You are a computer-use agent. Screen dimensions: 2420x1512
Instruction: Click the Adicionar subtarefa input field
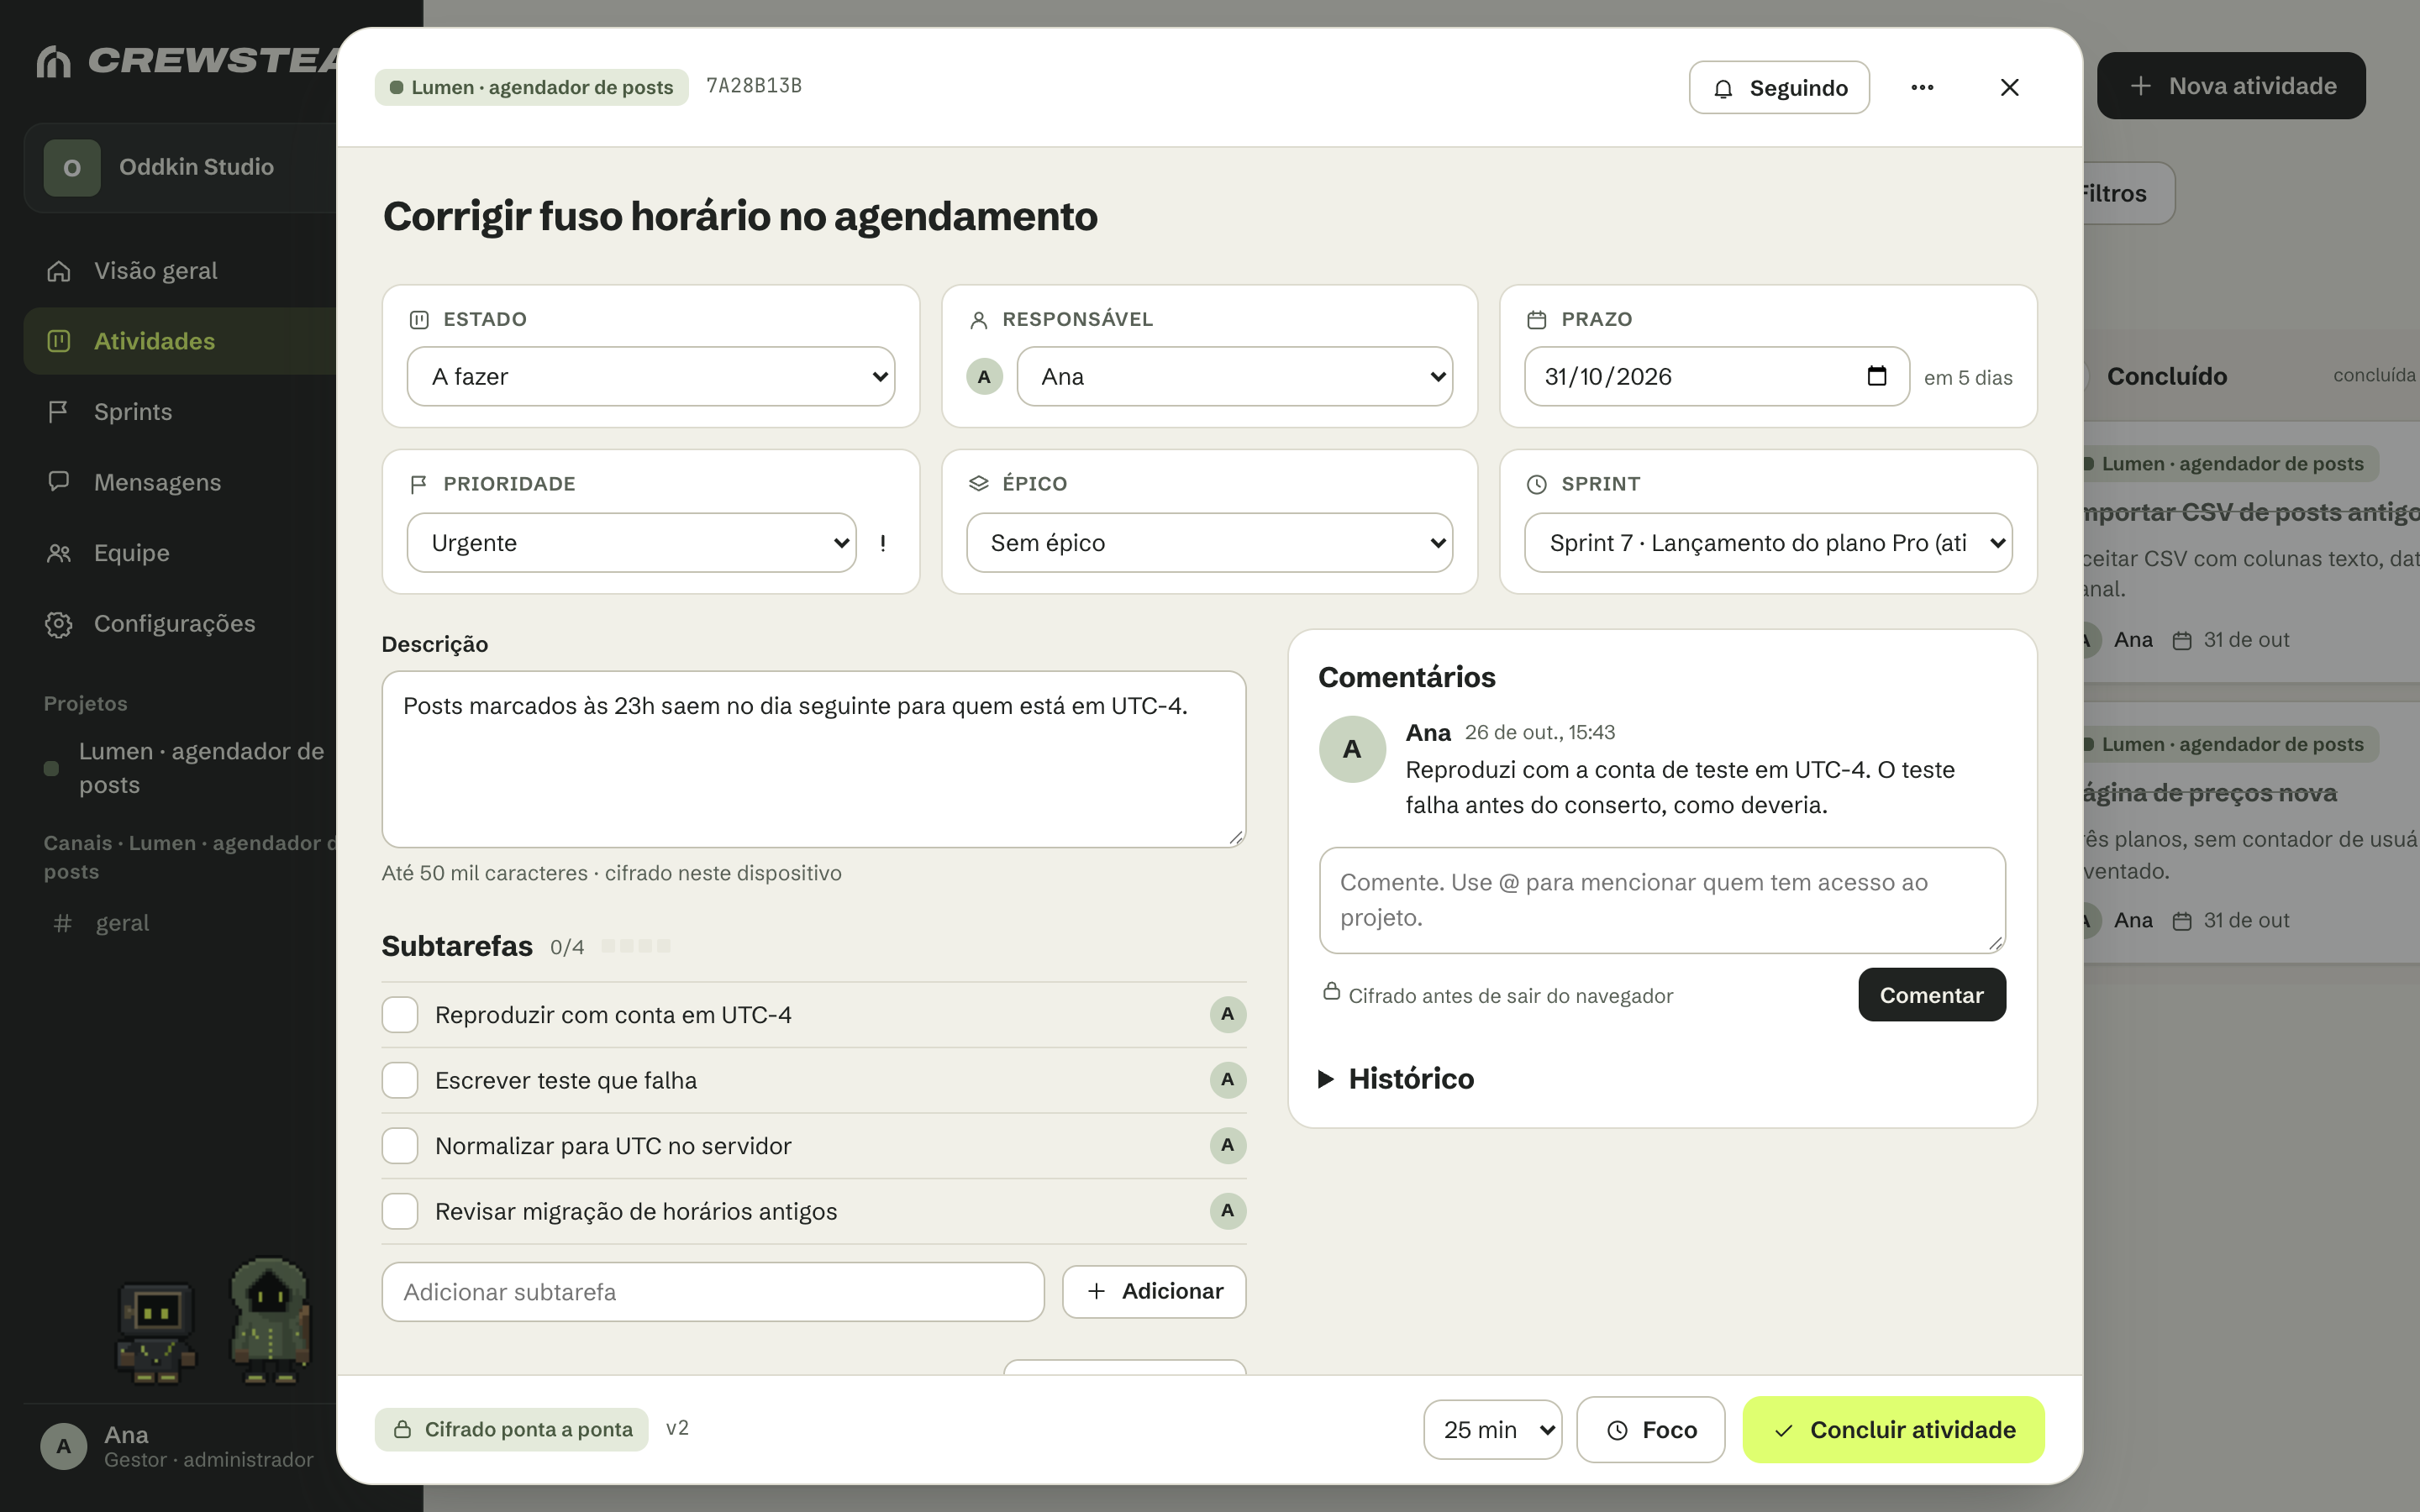click(713, 1291)
